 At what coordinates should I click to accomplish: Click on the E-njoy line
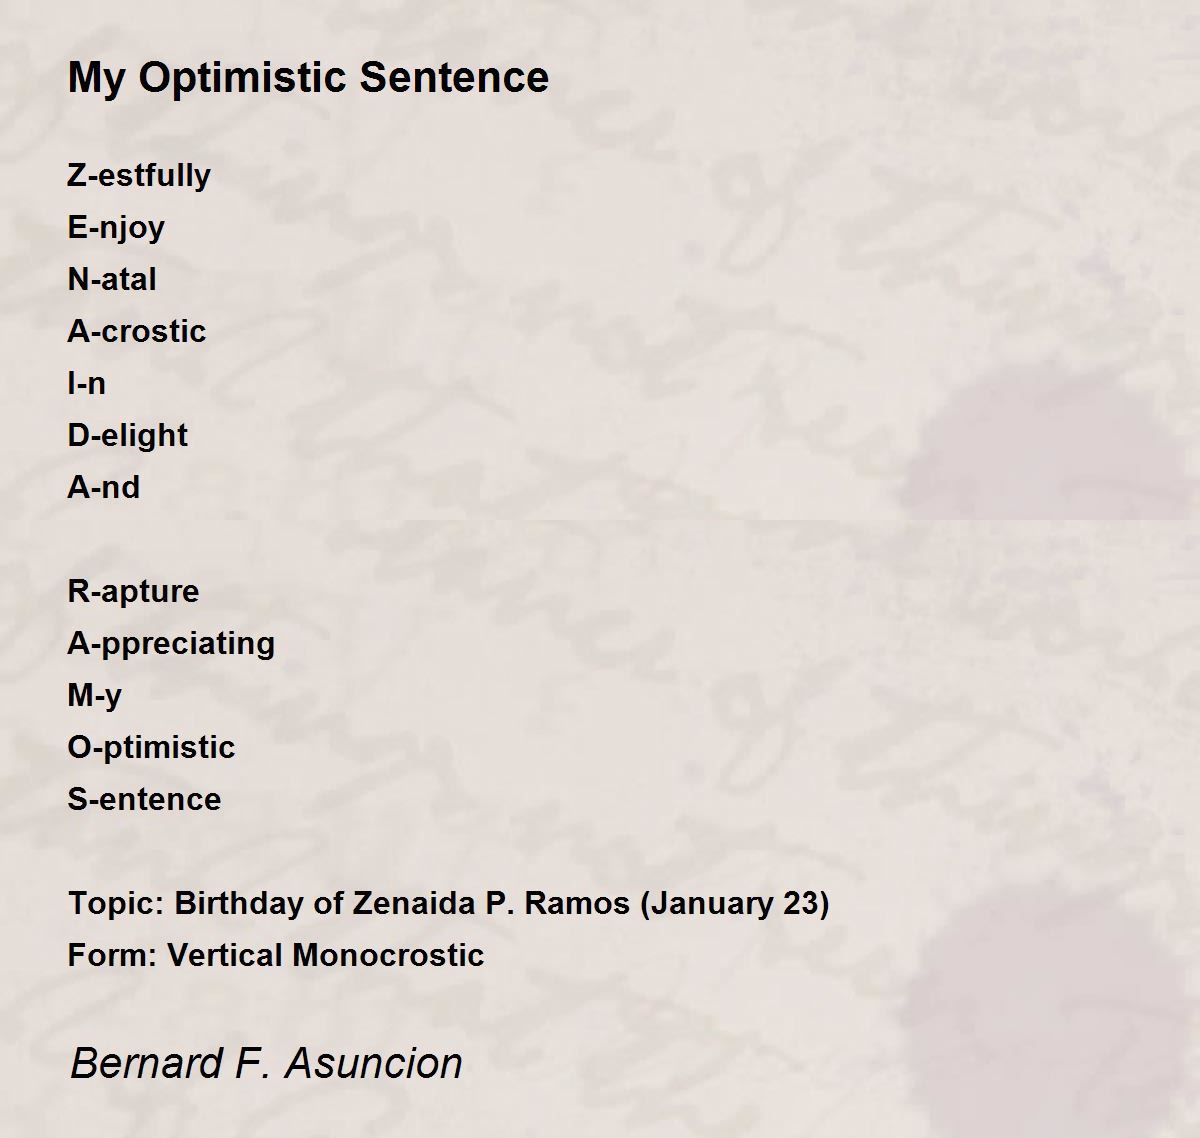coord(116,228)
